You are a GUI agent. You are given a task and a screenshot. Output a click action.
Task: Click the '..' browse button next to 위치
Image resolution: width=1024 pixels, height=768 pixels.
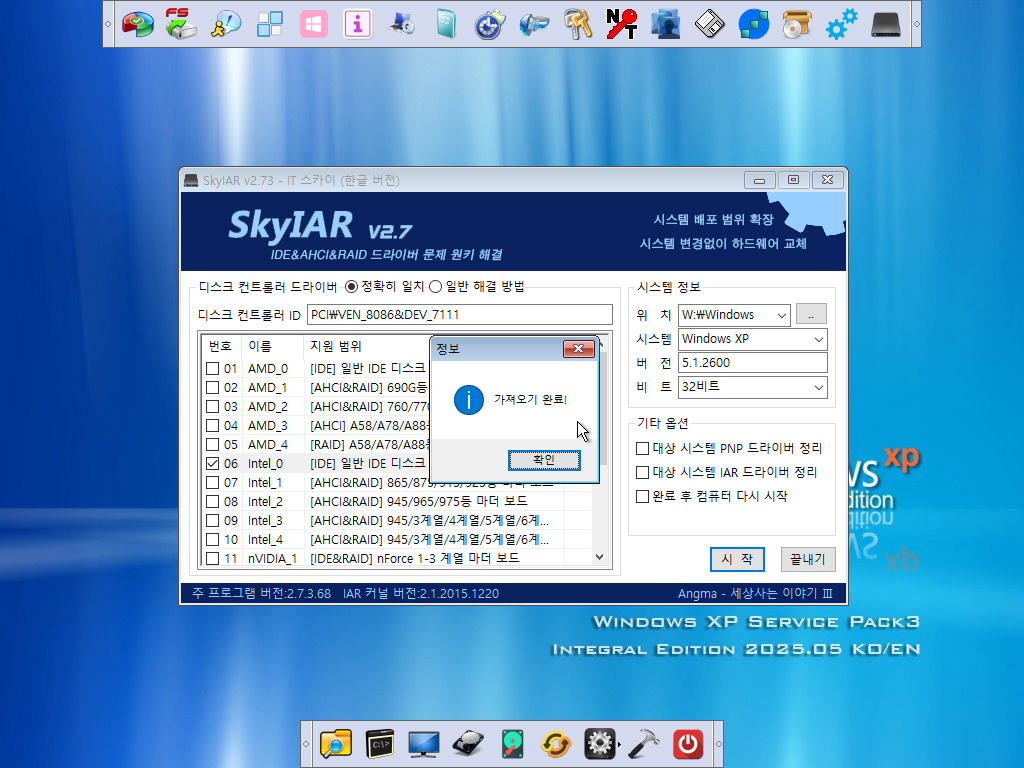[811, 314]
